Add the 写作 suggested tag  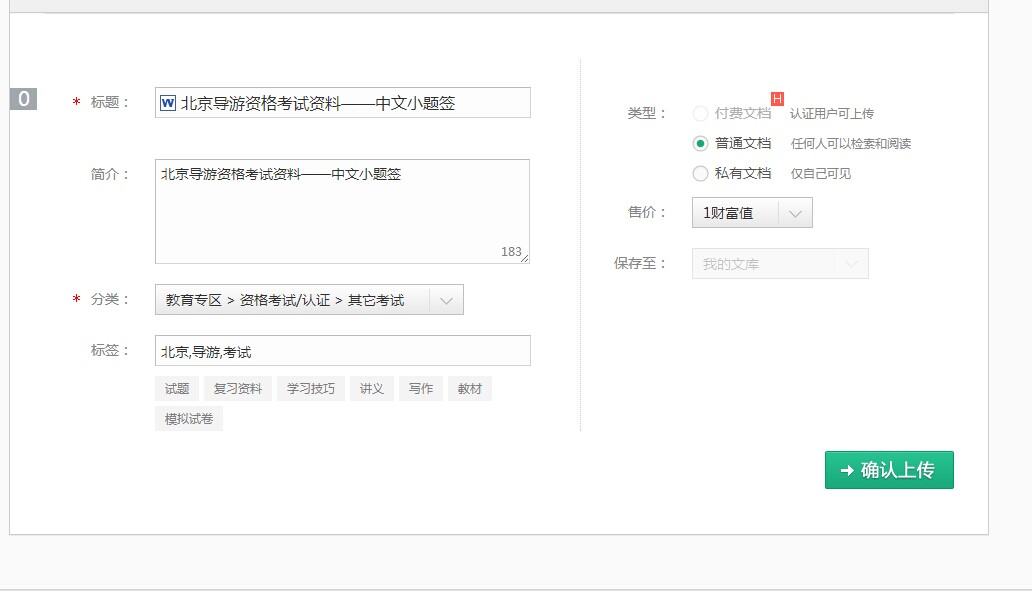[421, 389]
